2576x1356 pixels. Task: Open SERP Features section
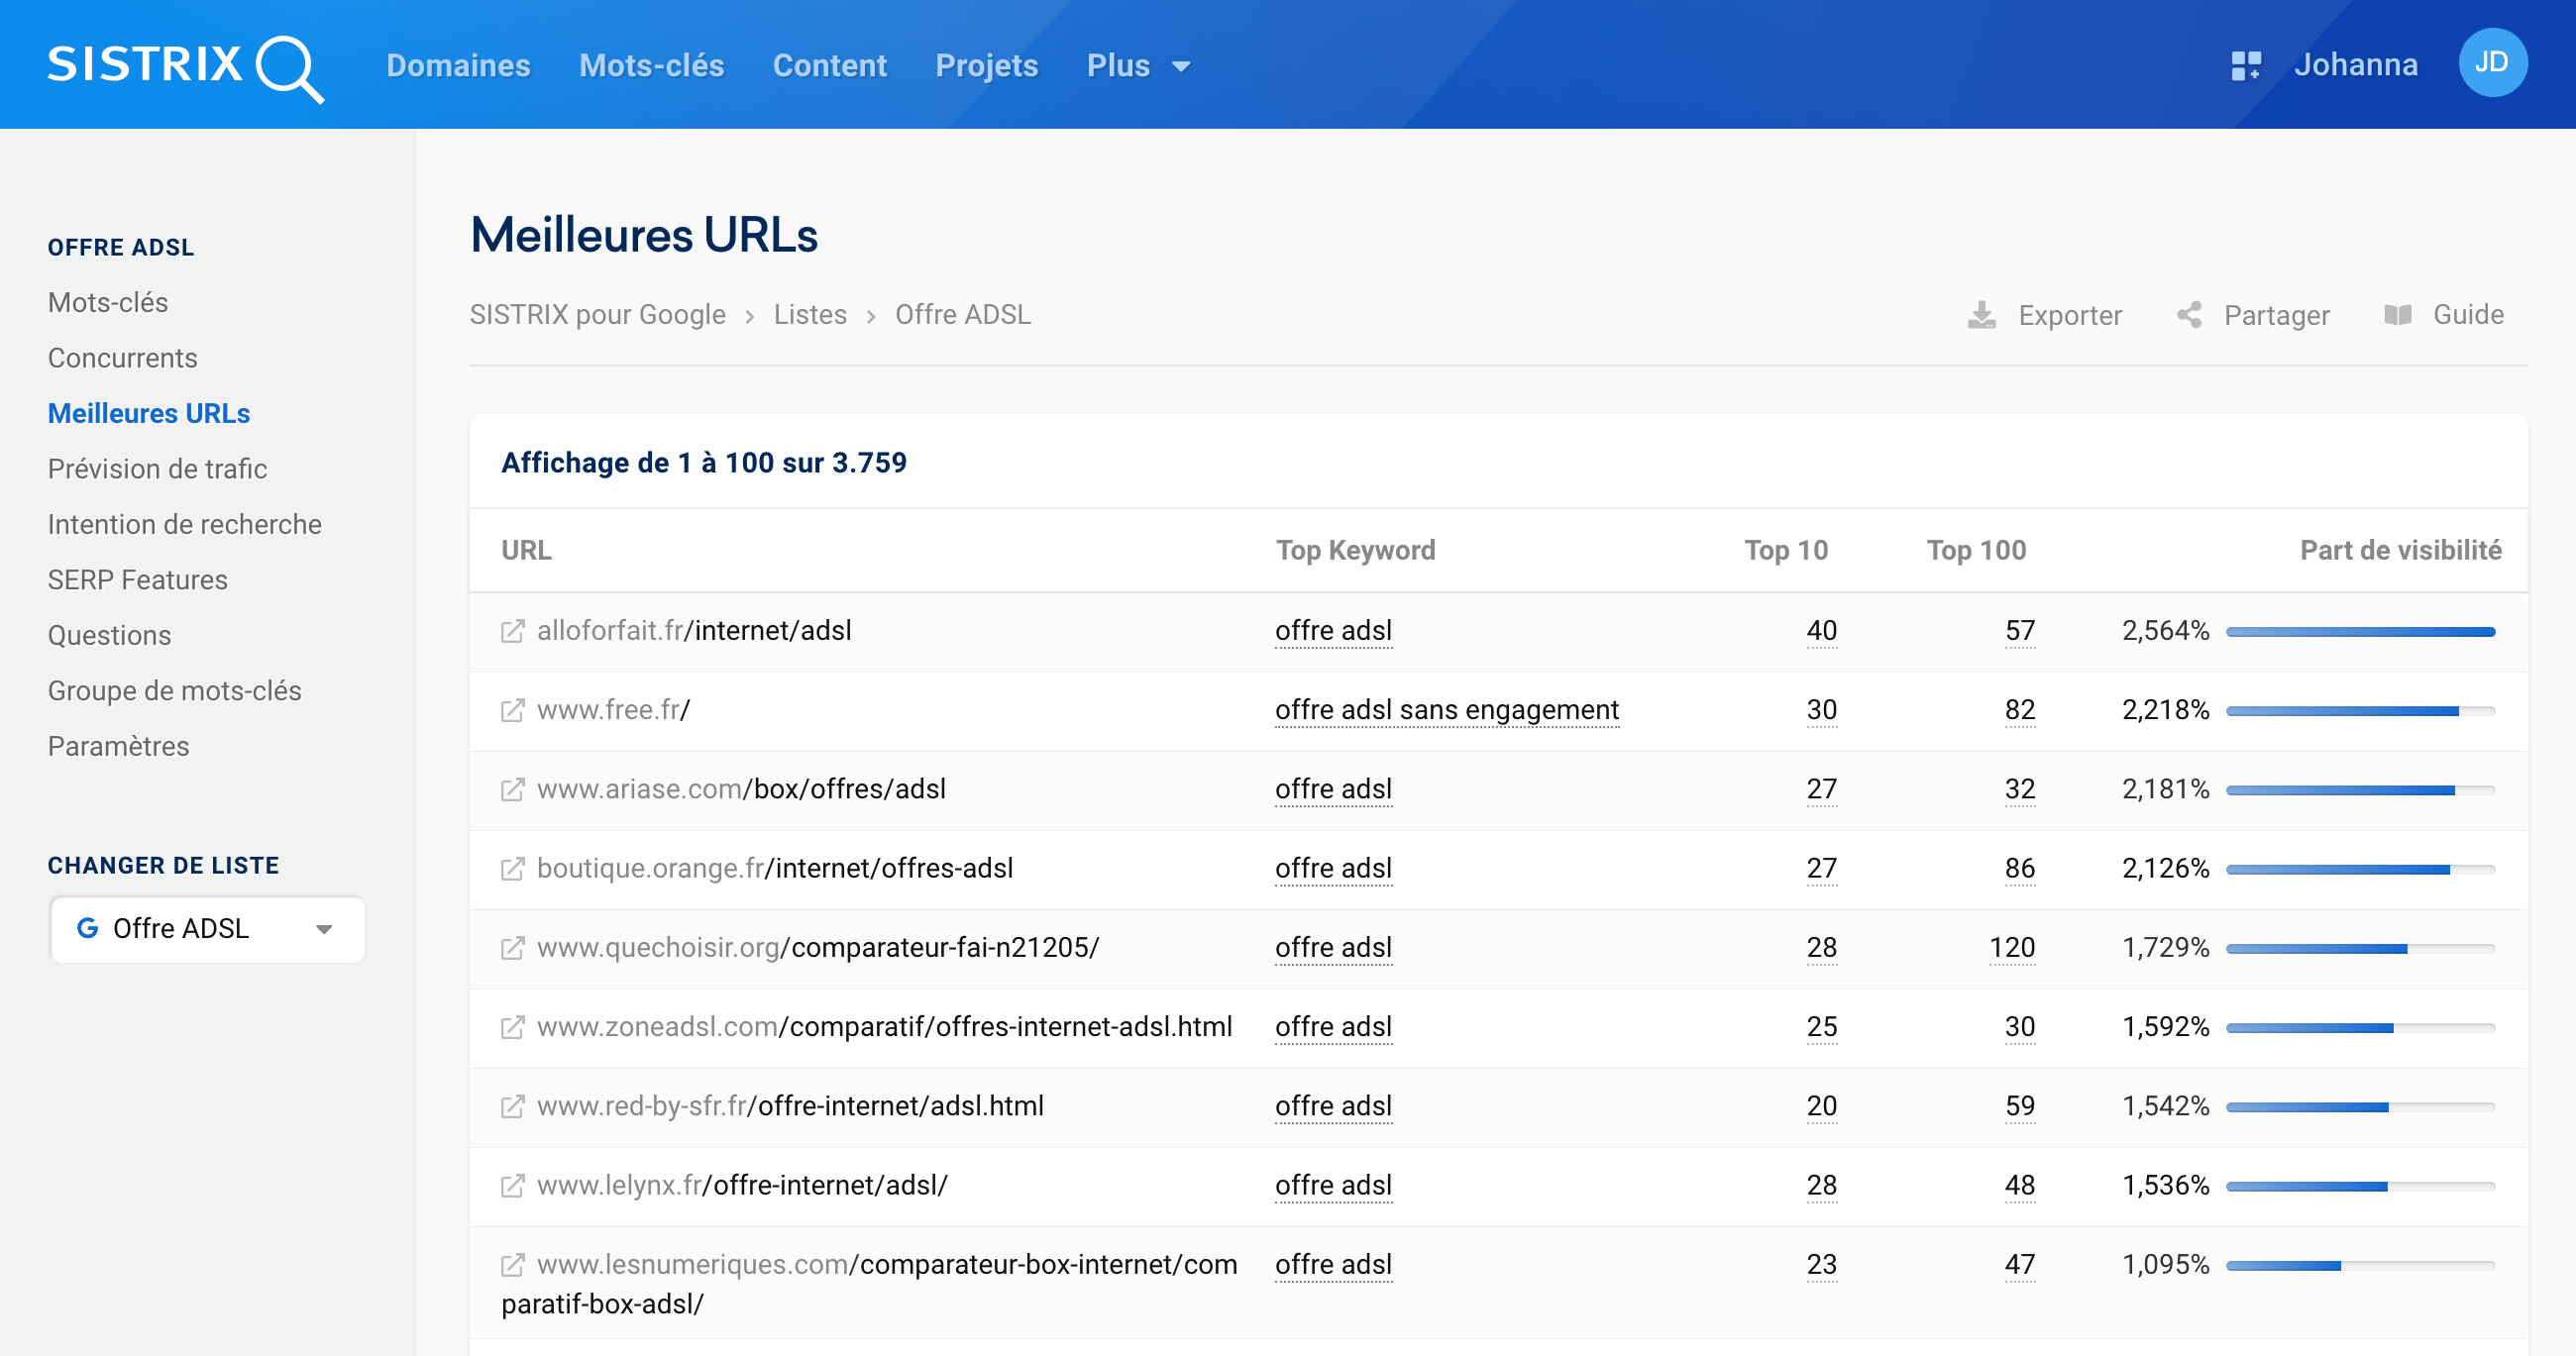pos(138,580)
